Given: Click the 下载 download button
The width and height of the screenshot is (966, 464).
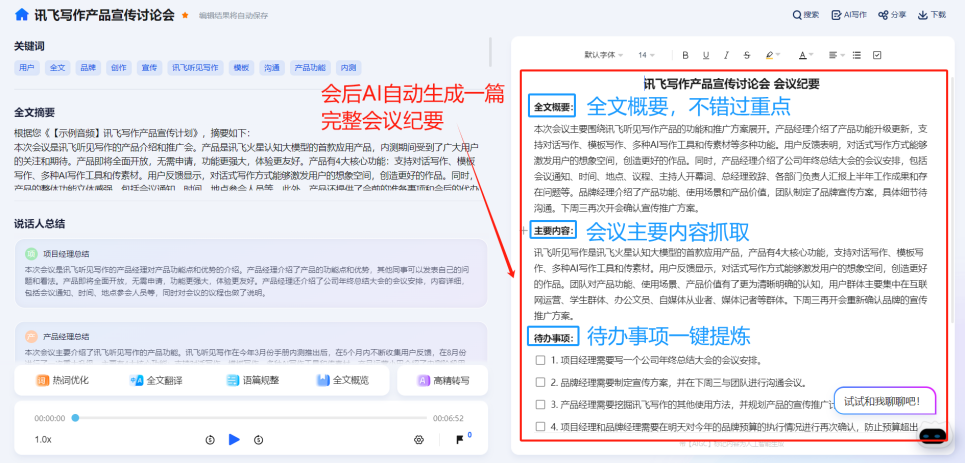Looking at the screenshot, I should pyautogui.click(x=932, y=15).
